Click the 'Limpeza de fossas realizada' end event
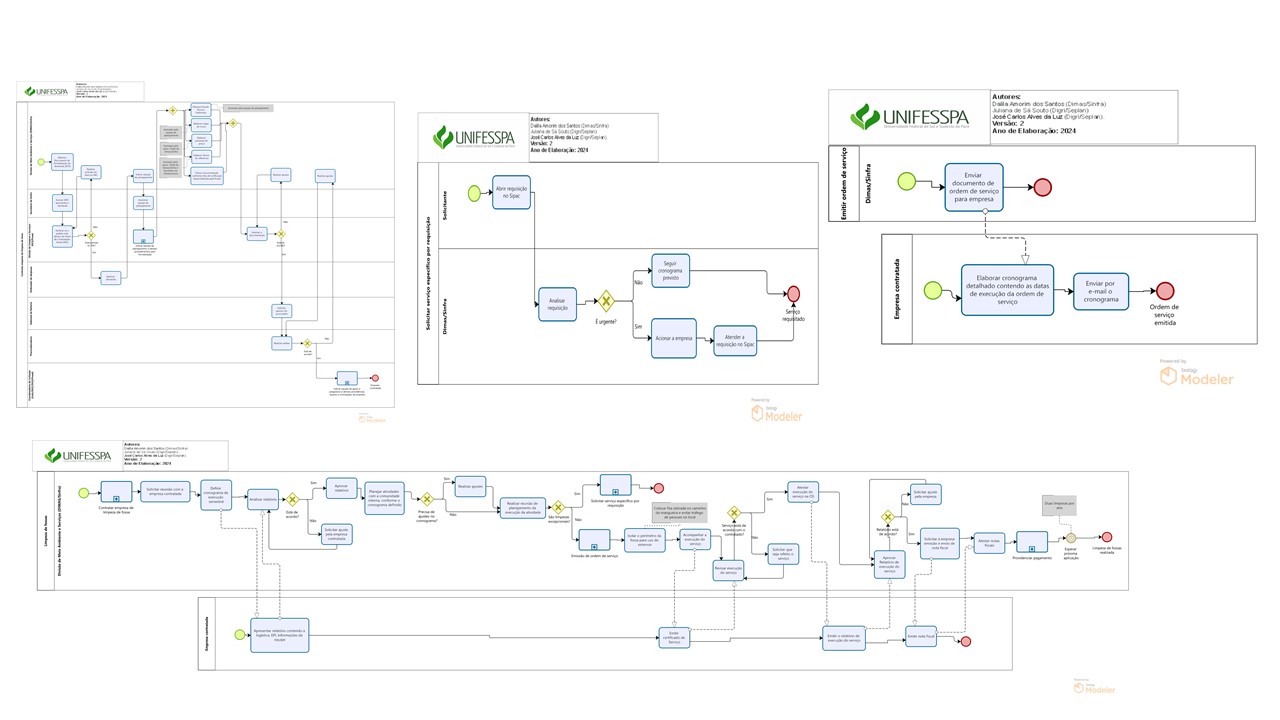 1106,537
